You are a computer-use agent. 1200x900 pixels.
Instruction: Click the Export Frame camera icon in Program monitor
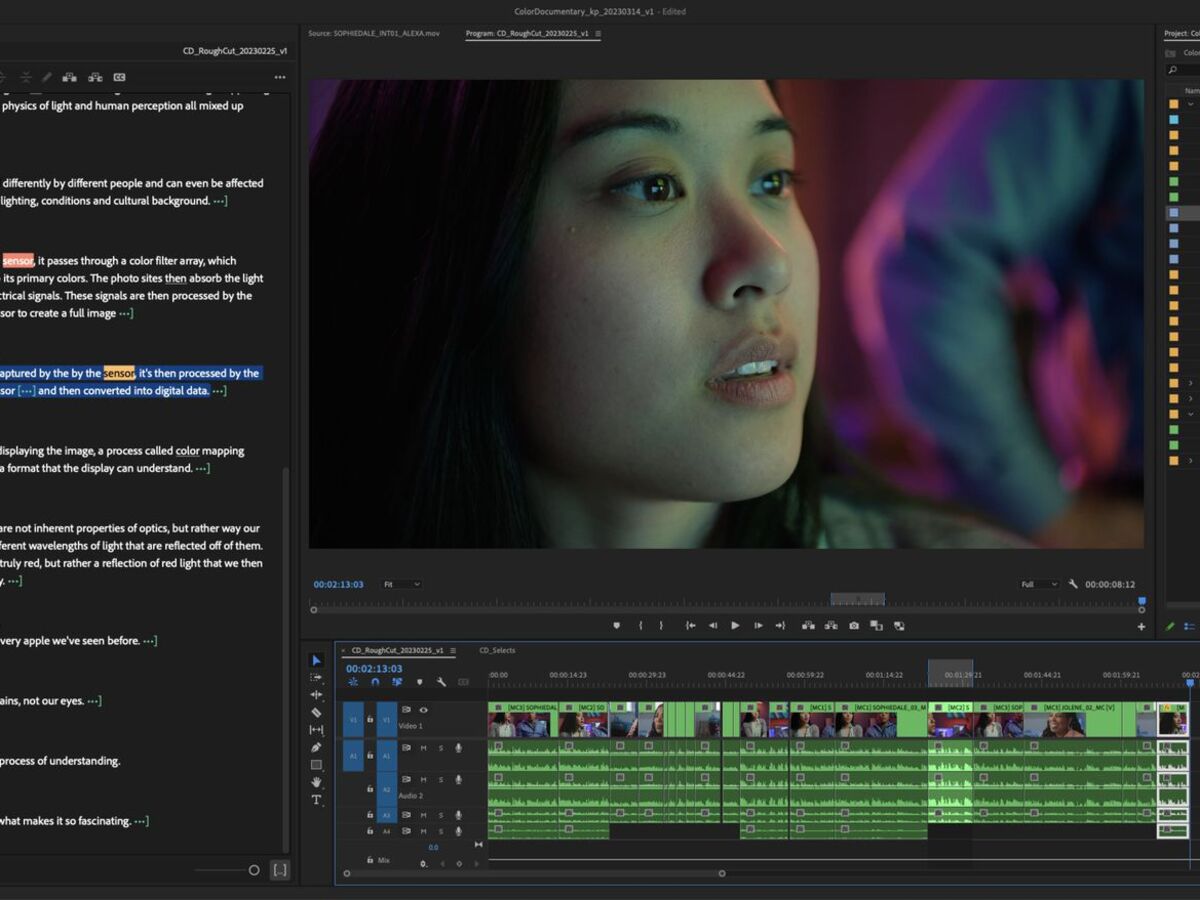pyautogui.click(x=853, y=625)
